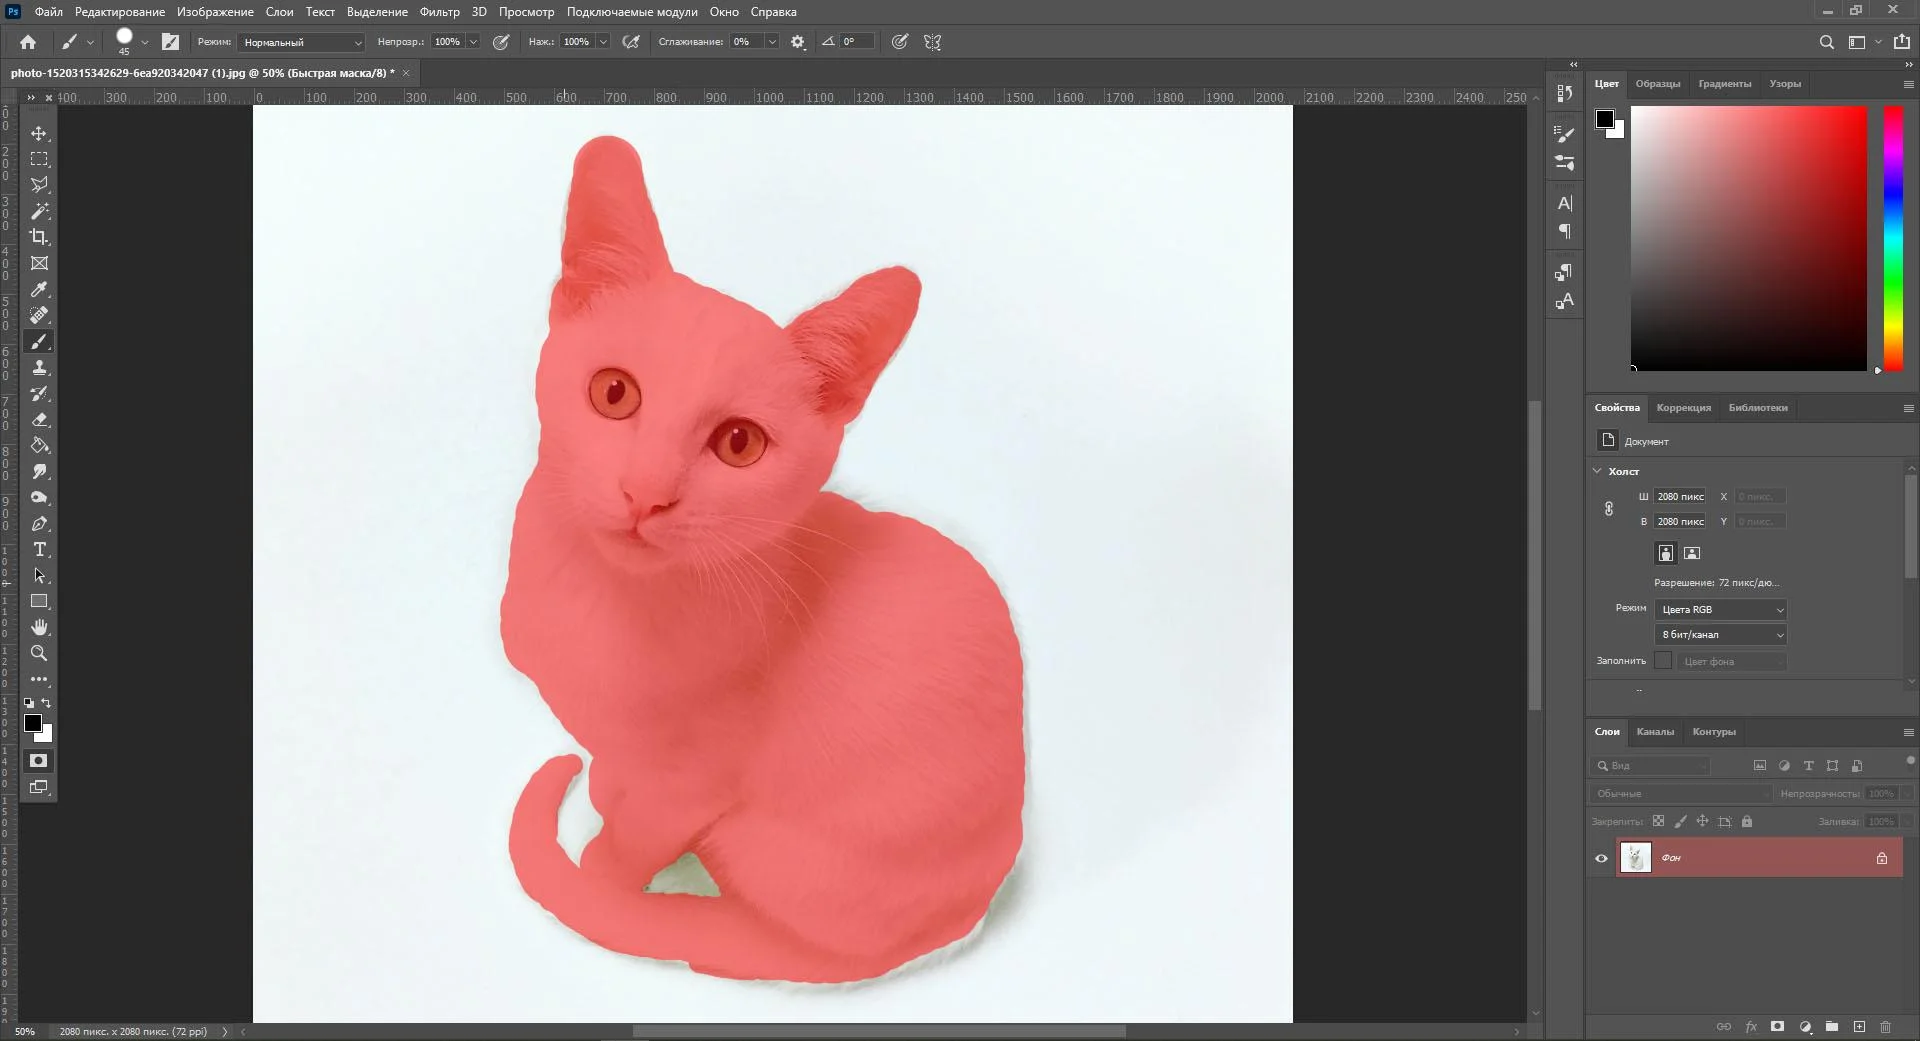Select the Eyedropper tool
Screen dimensions: 1920x1041
pyautogui.click(x=39, y=289)
